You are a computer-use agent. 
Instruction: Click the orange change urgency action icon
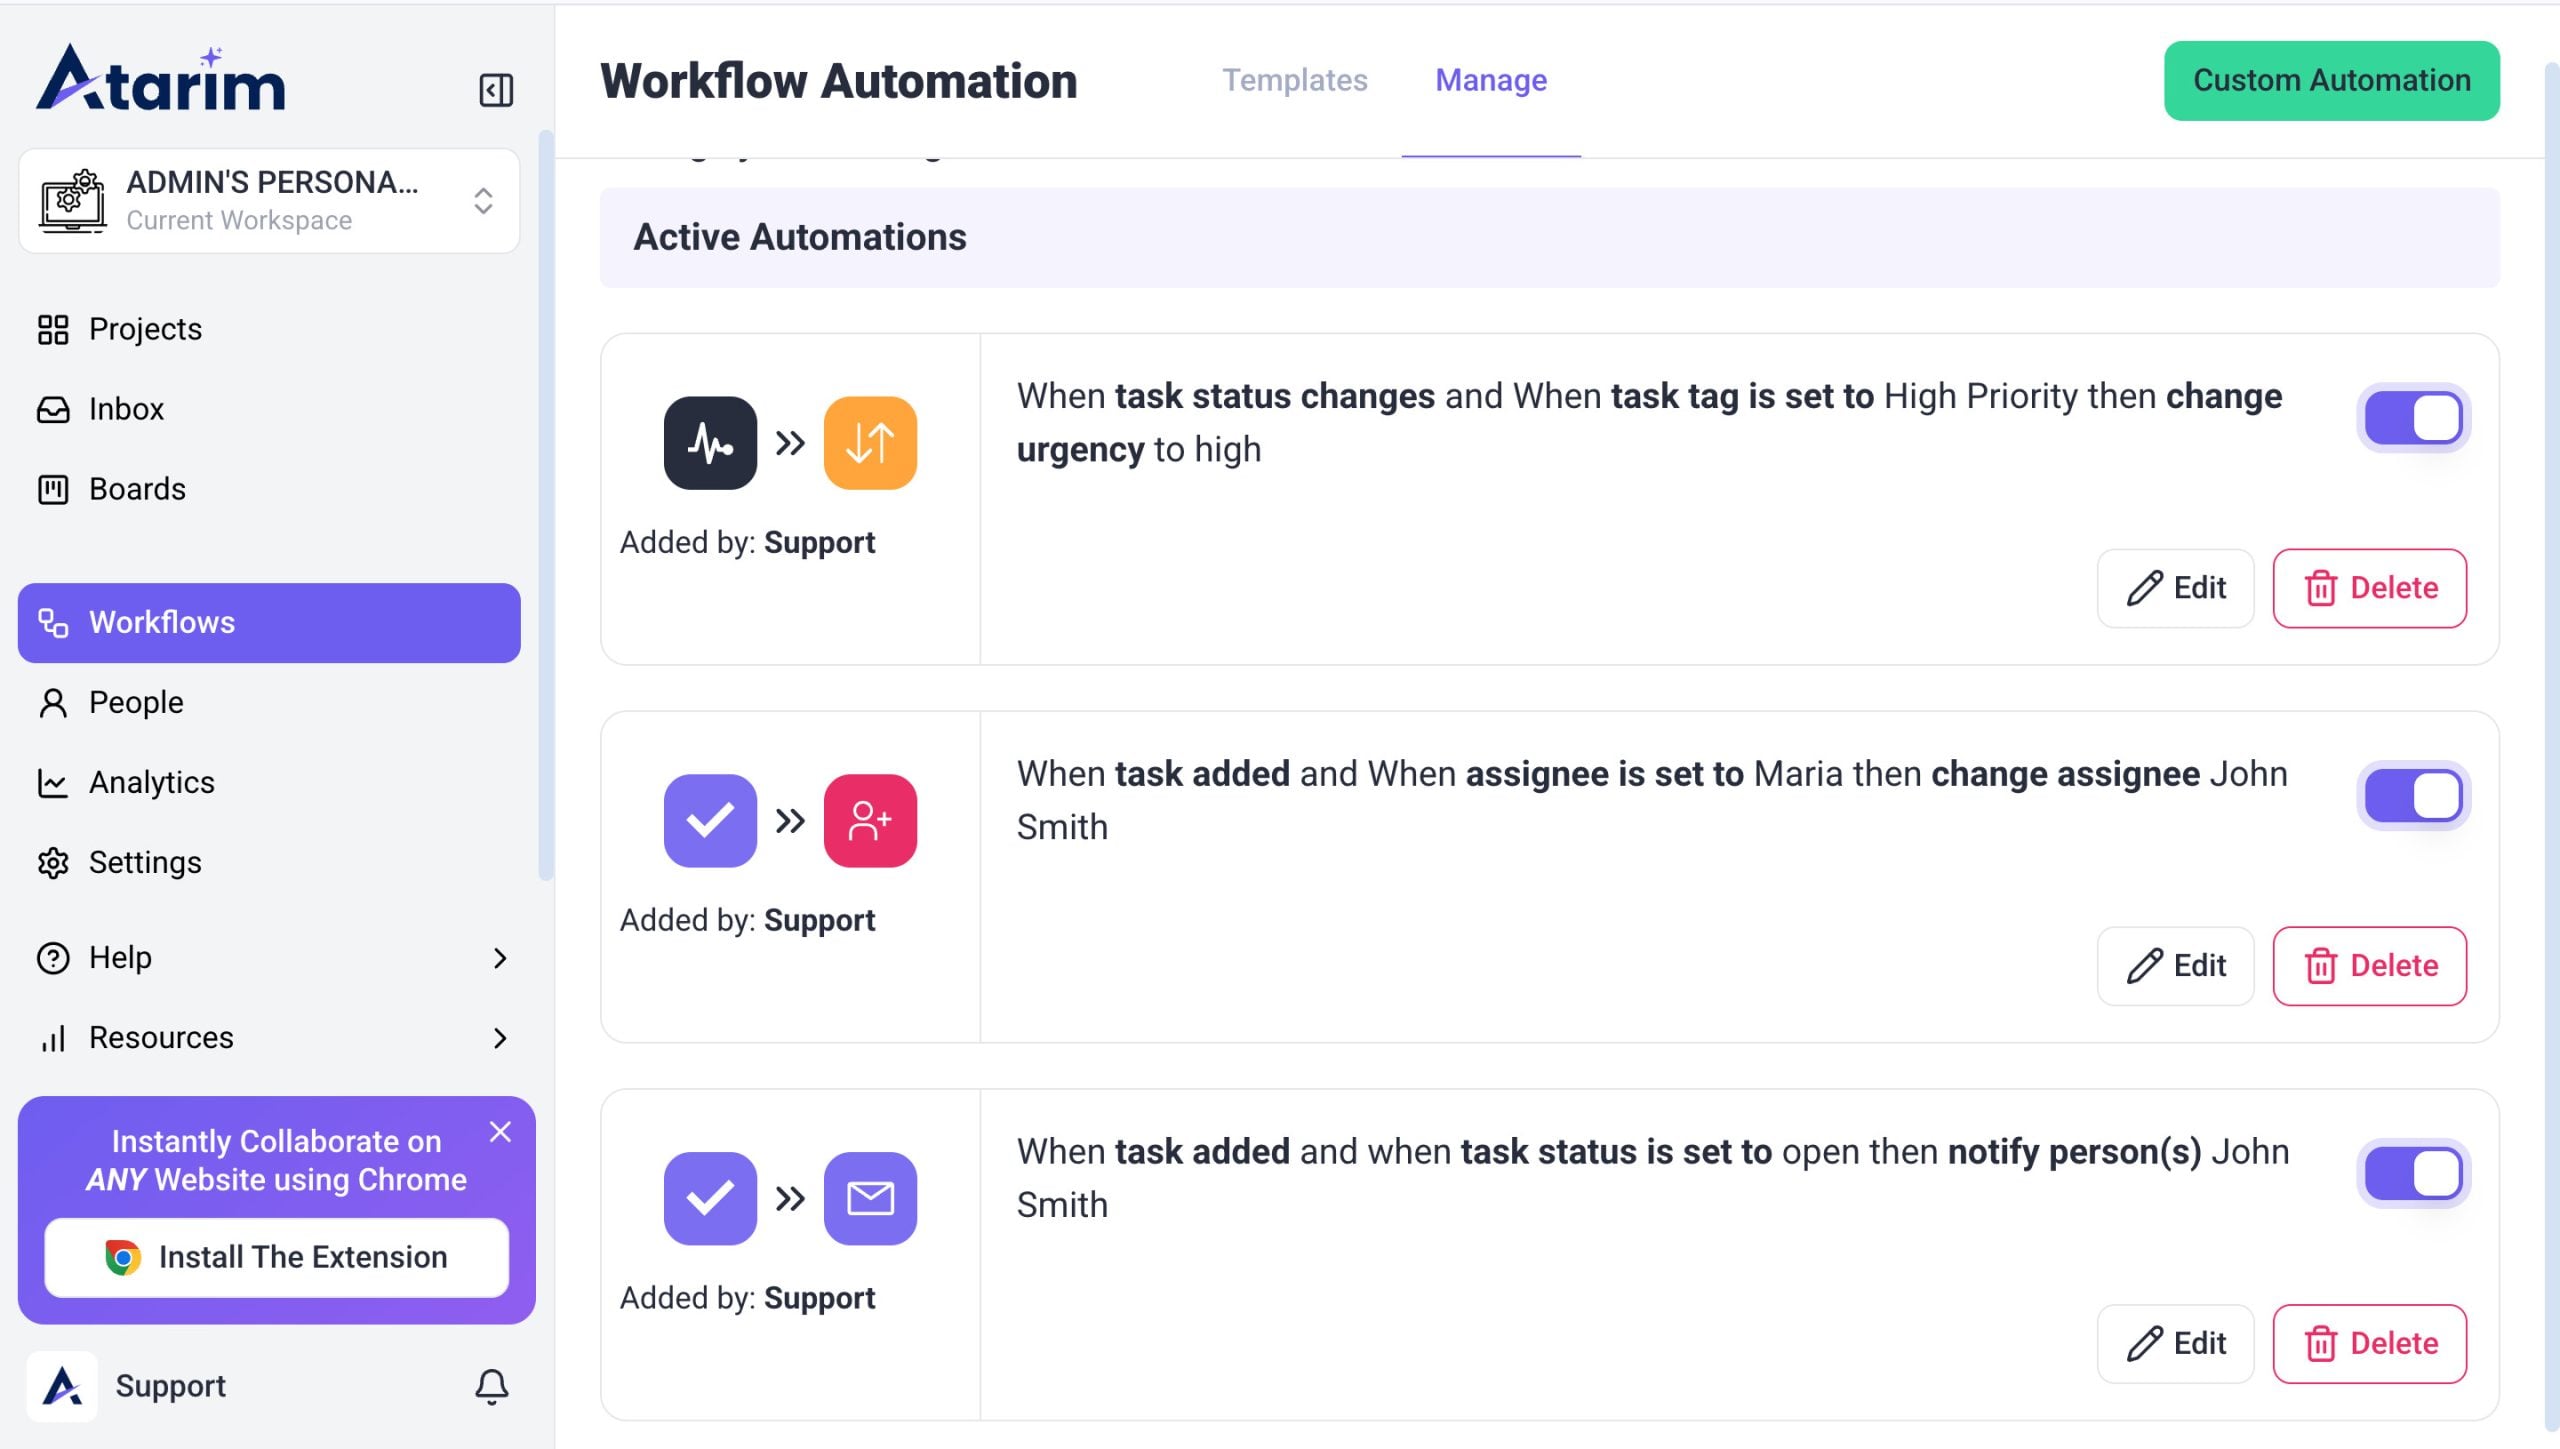[869, 443]
